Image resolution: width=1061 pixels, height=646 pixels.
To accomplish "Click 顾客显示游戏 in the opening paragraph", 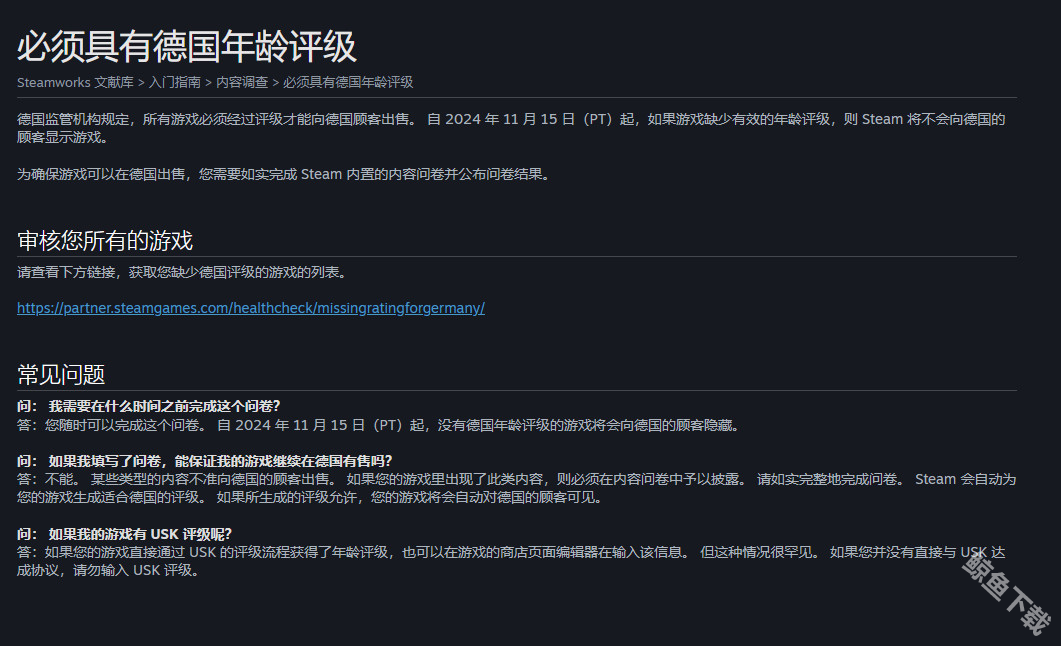I will pos(60,137).
